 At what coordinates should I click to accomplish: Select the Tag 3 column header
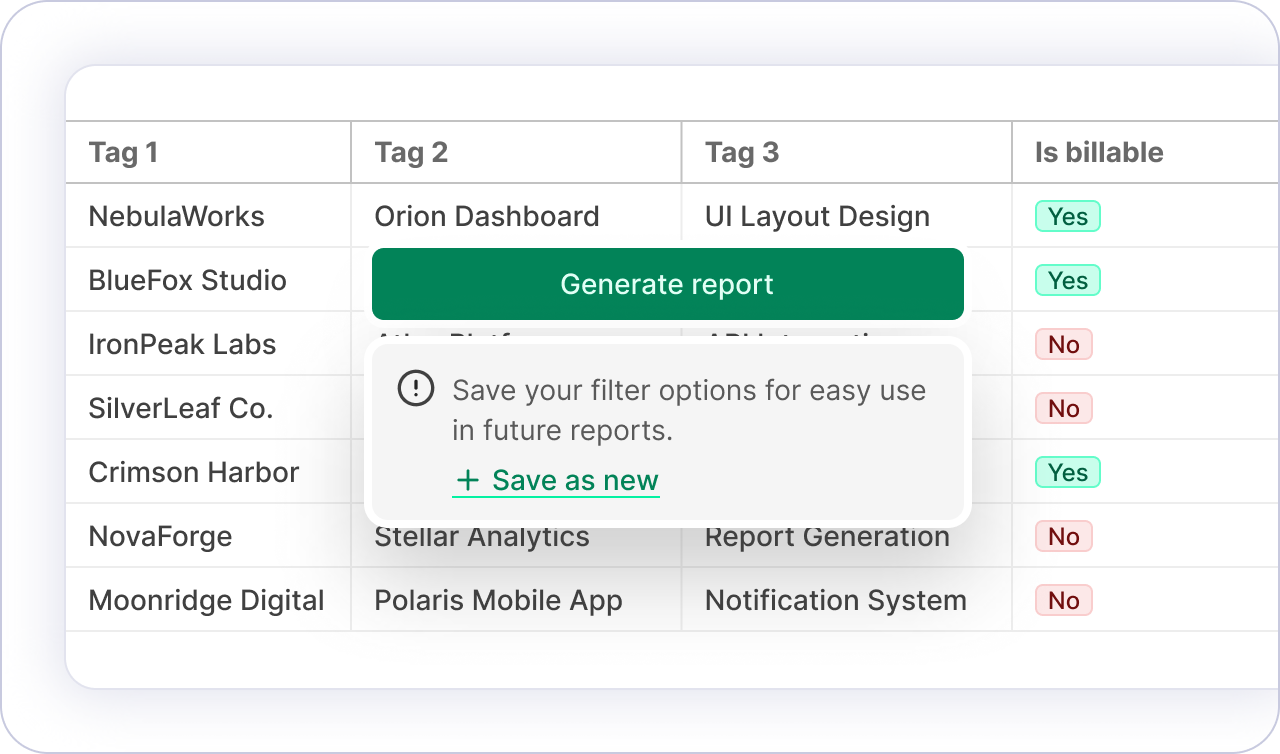coord(741,153)
